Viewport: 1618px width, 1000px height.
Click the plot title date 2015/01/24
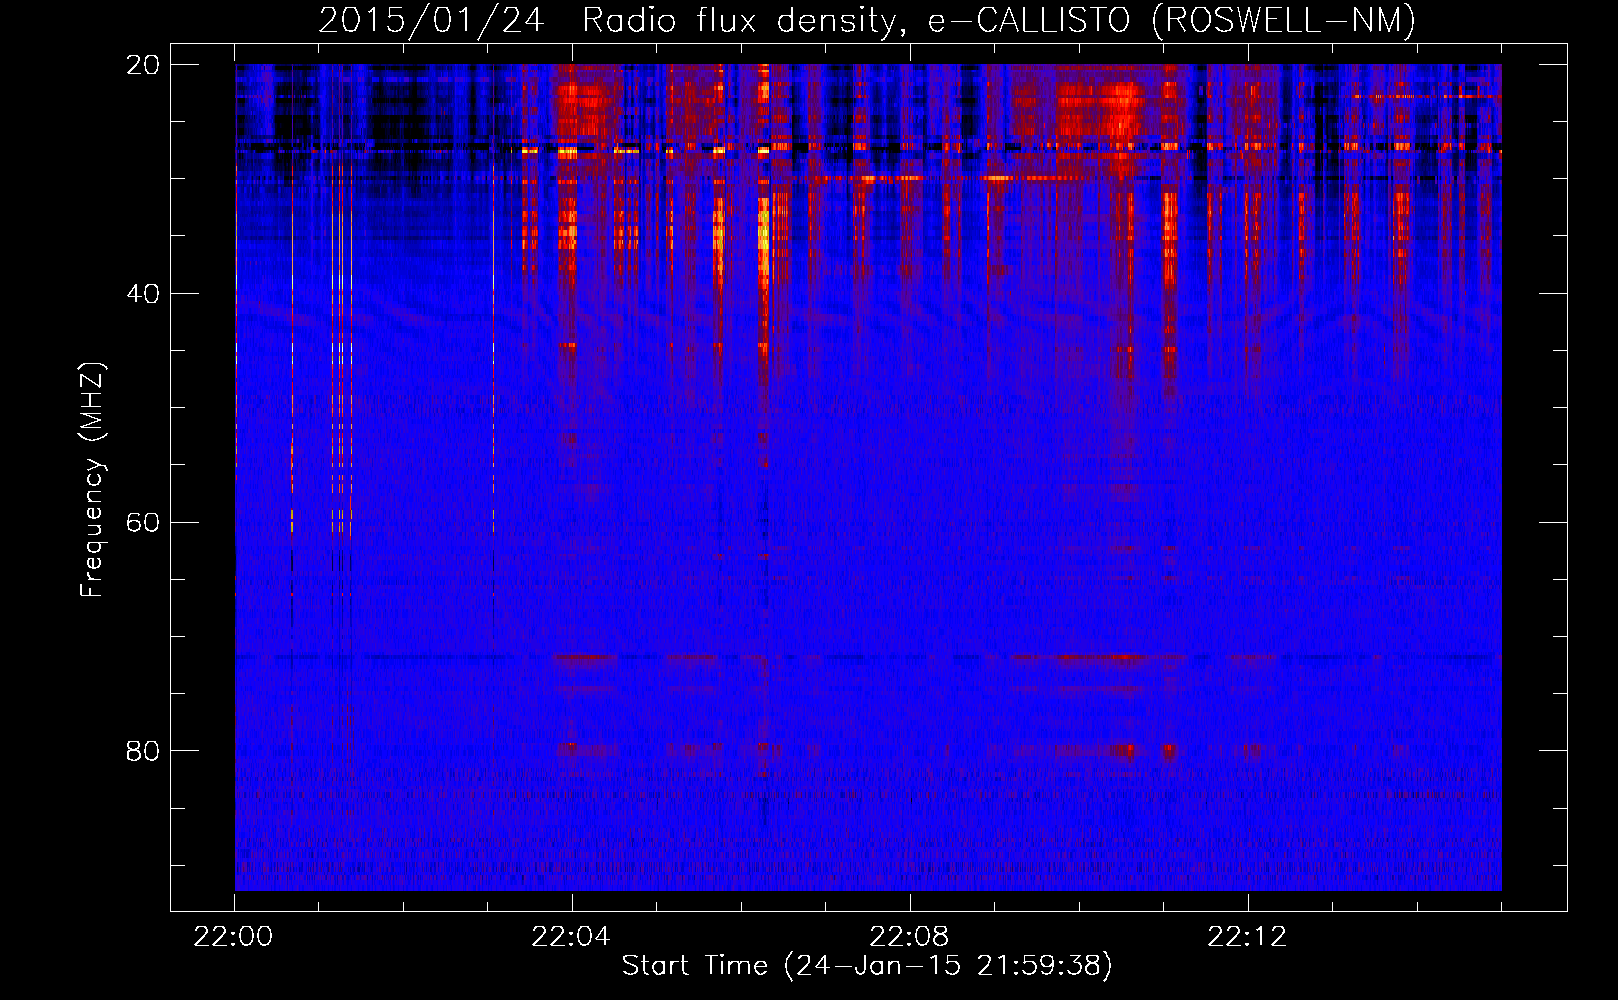tap(431, 20)
